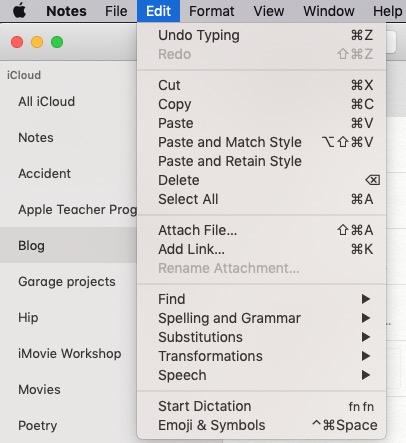Viewport: 406px width, 443px height.
Task: Open the Speech submenu
Action: (x=262, y=375)
